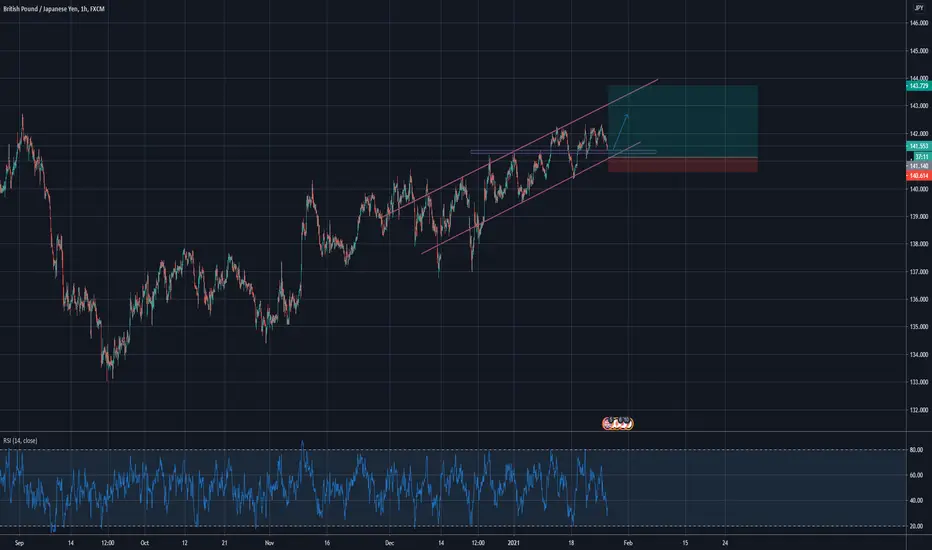Open the economic events flag cluster icon

click(618, 423)
